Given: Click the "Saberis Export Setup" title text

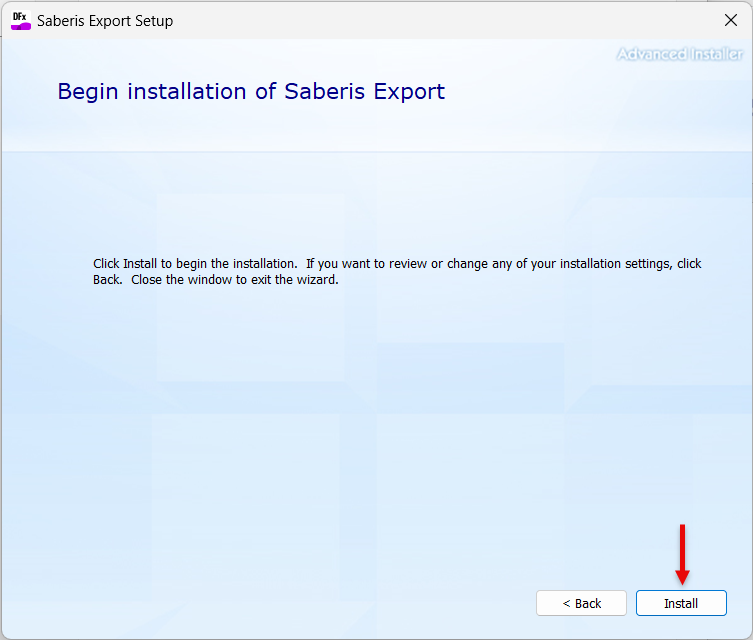Looking at the screenshot, I should tap(105, 21).
